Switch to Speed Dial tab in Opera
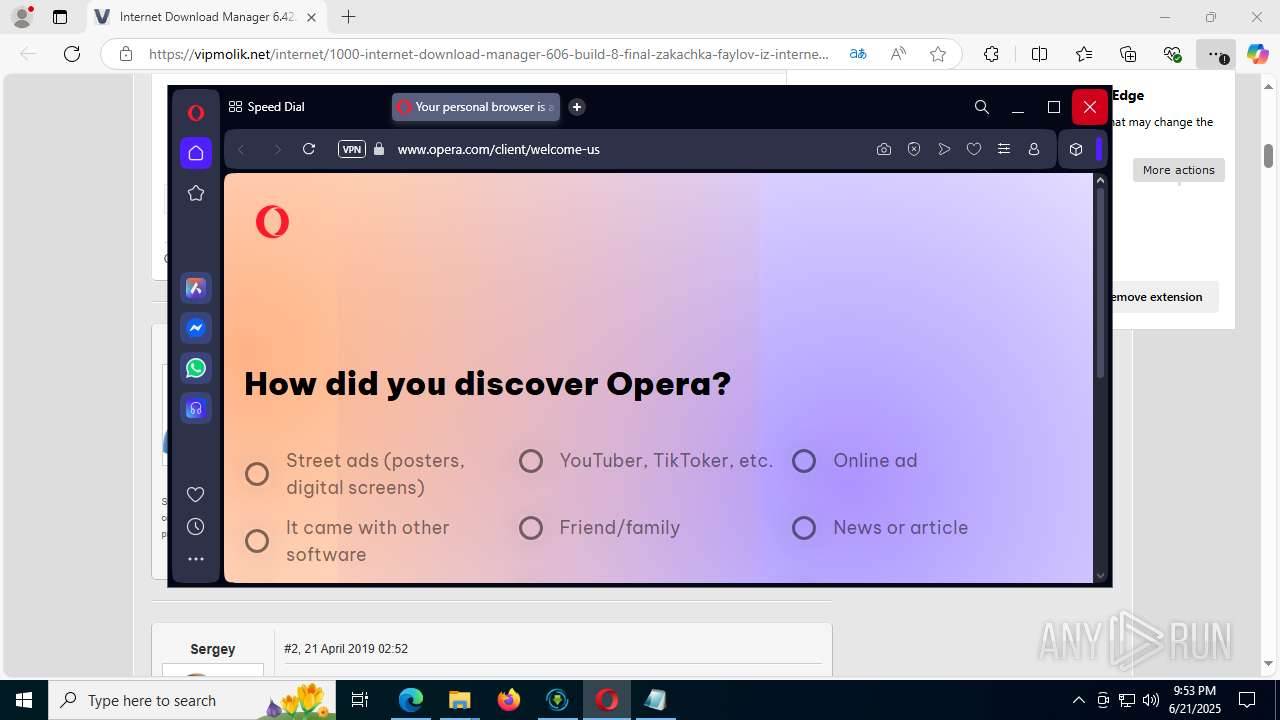Image resolution: width=1280 pixels, height=720 pixels. (x=267, y=107)
